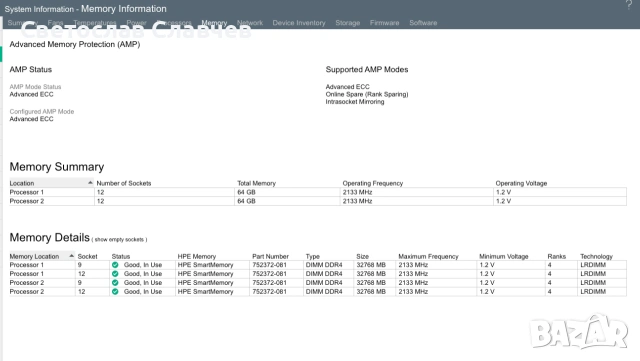Switch to the Storage tab
The image size is (640, 361).
[348, 23]
